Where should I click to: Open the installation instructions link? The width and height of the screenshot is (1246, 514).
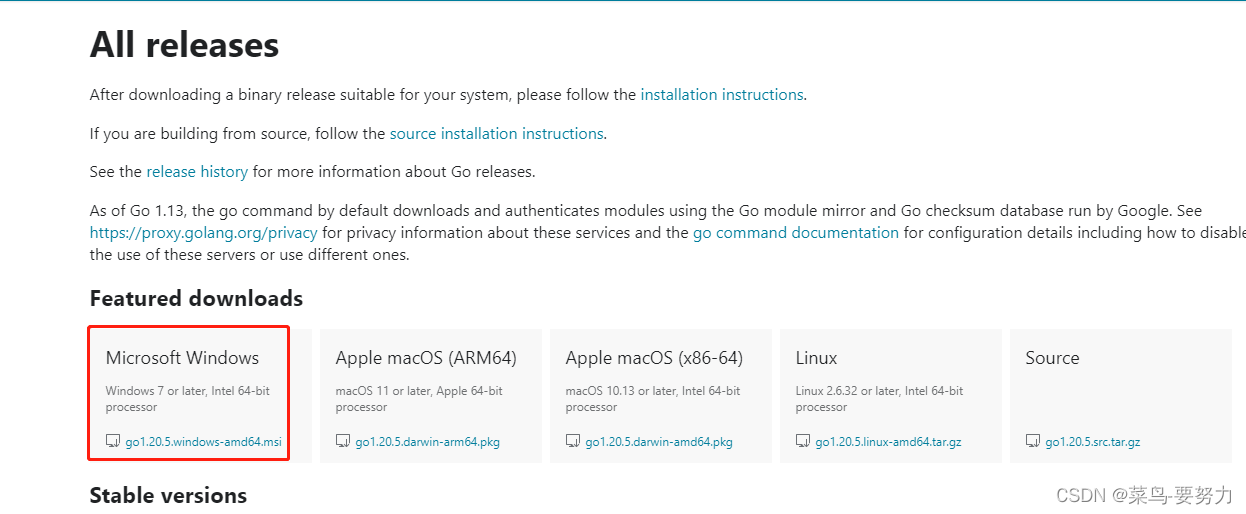pyautogui.click(x=722, y=95)
